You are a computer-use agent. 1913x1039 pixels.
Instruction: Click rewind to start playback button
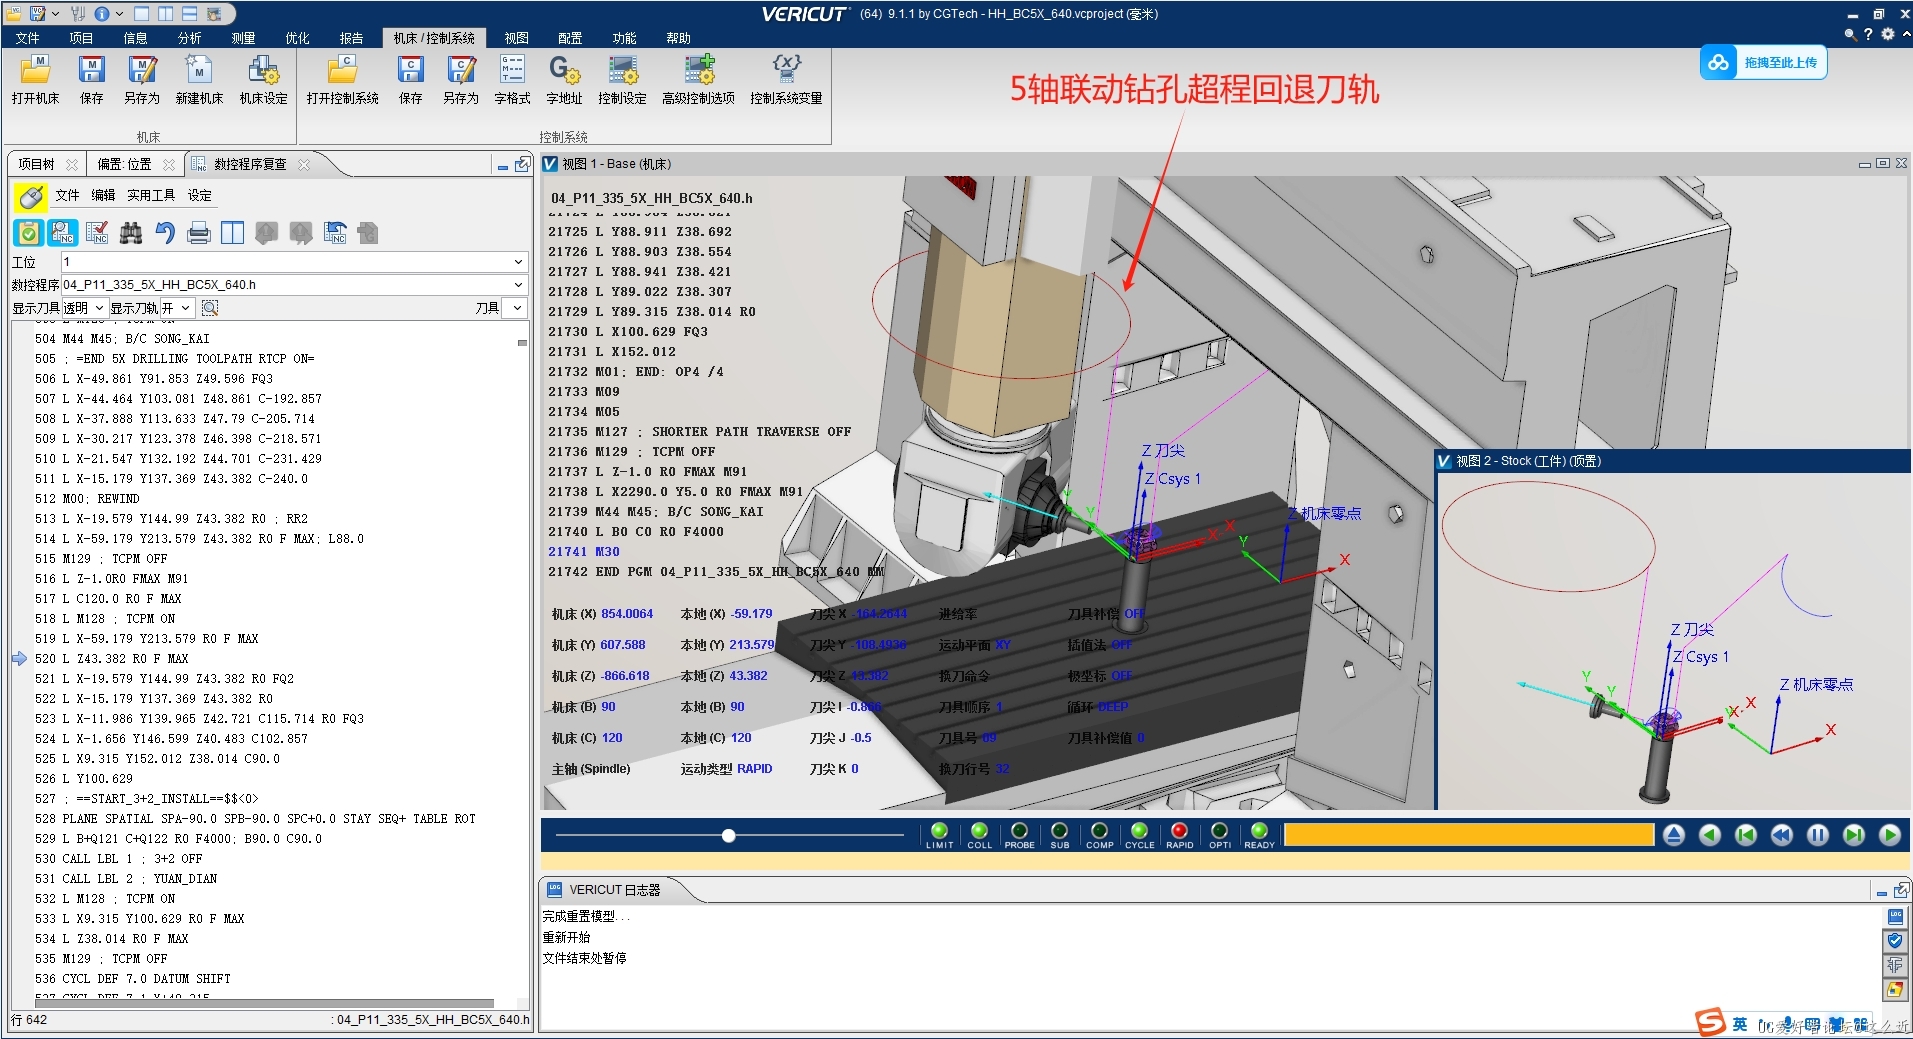tap(1746, 836)
